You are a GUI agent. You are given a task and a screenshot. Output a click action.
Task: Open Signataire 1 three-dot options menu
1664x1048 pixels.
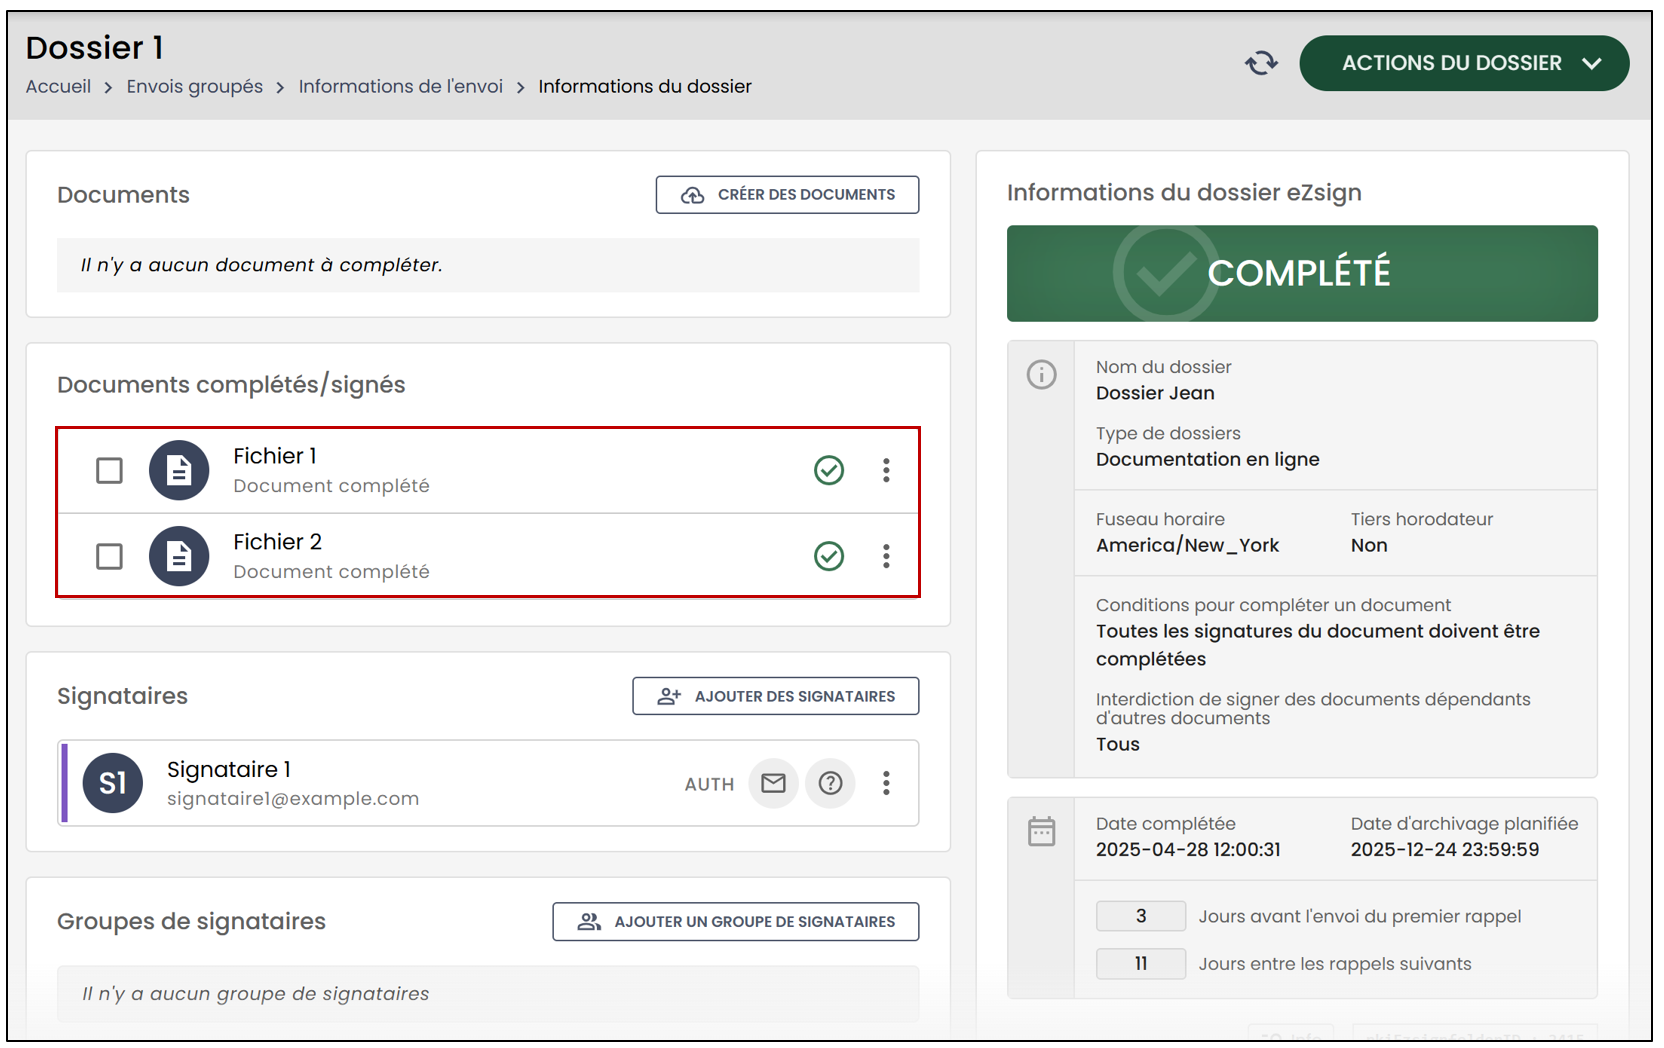tap(886, 783)
